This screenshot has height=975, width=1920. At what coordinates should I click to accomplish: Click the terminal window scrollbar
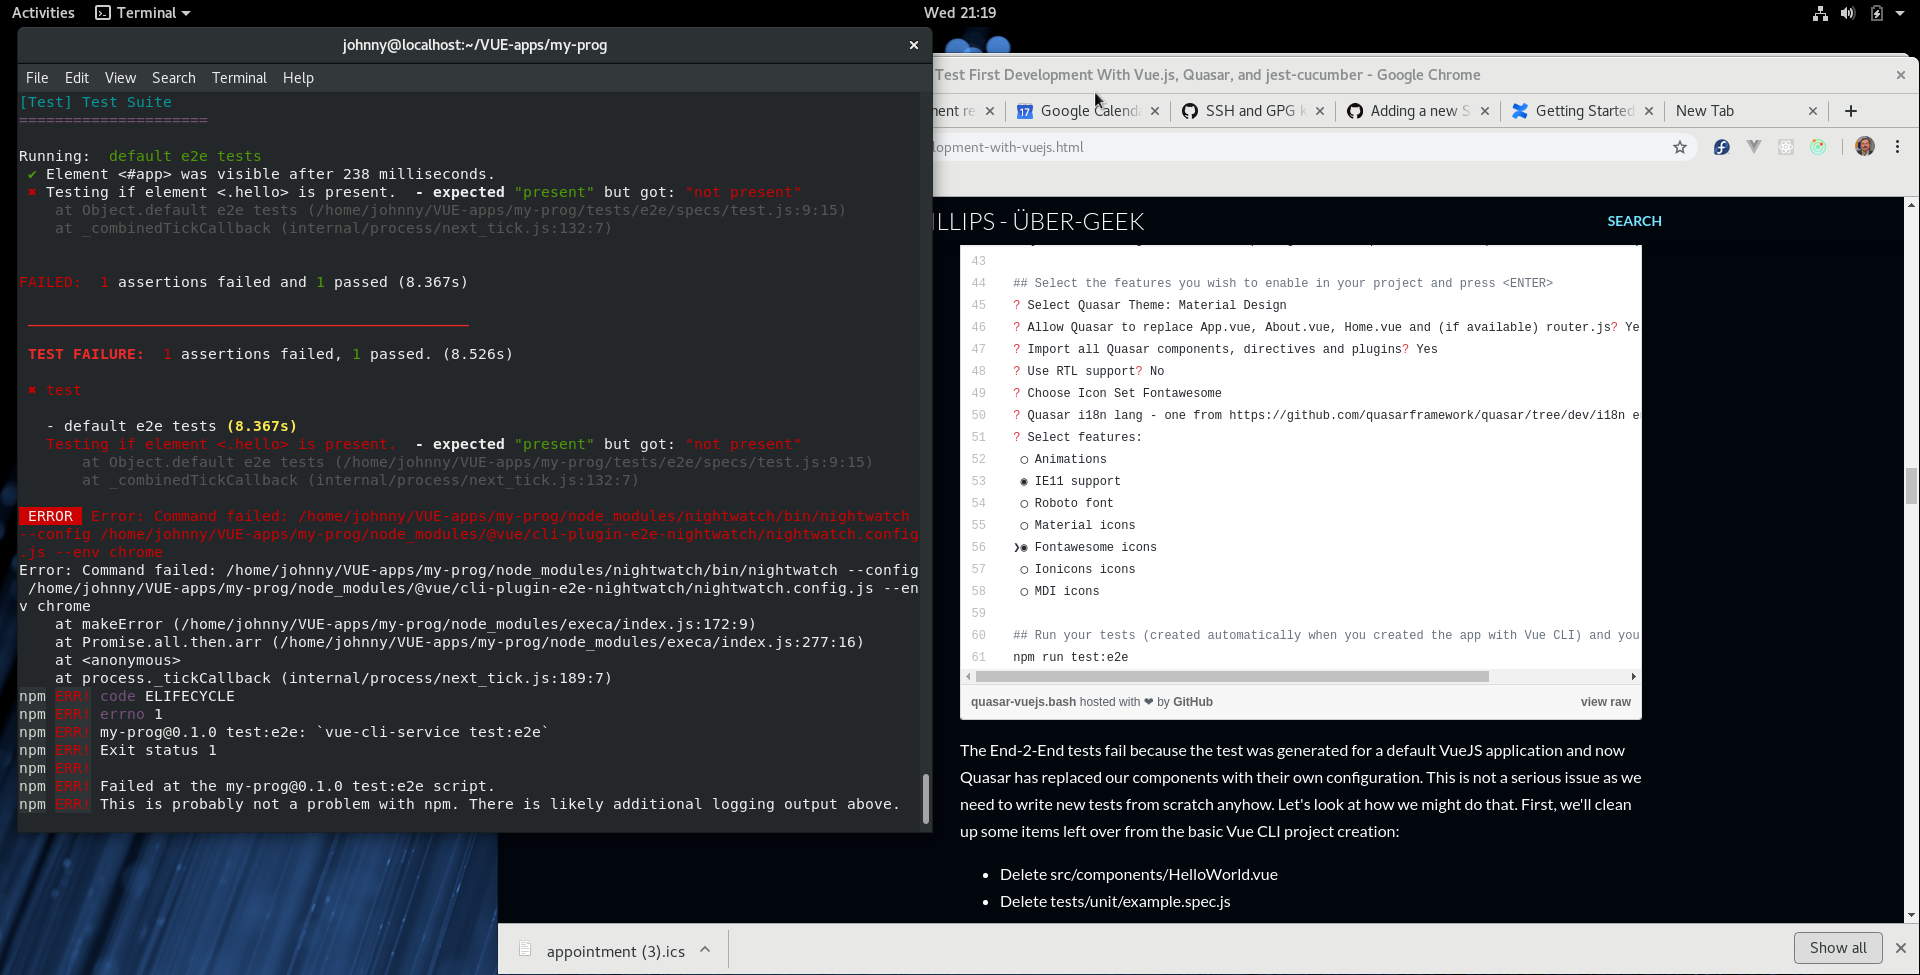(x=926, y=798)
